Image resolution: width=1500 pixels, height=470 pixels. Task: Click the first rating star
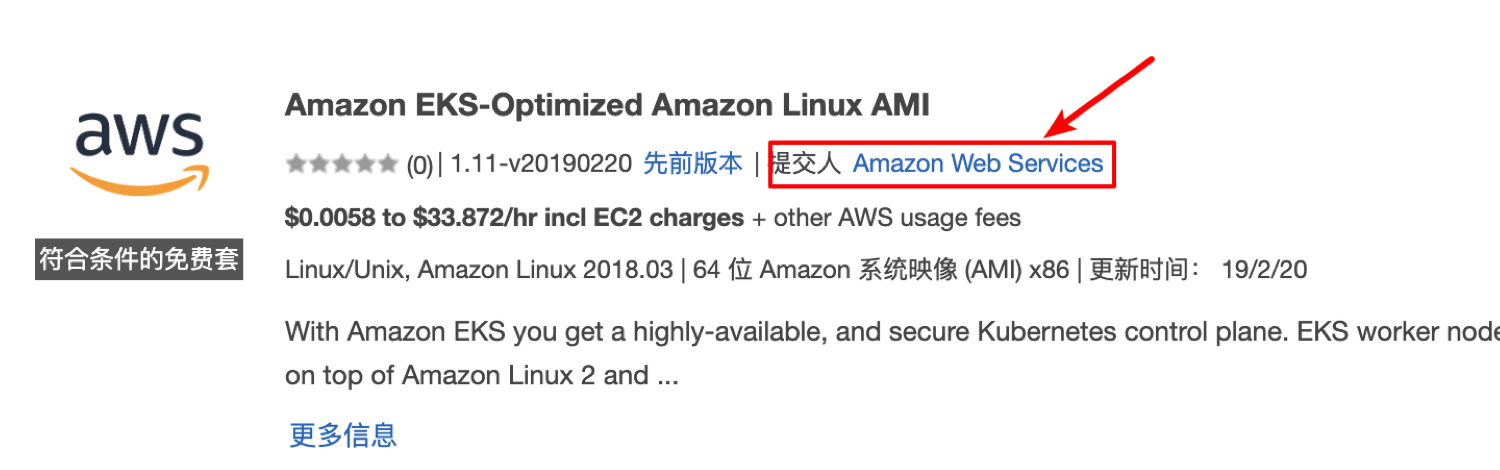[295, 164]
